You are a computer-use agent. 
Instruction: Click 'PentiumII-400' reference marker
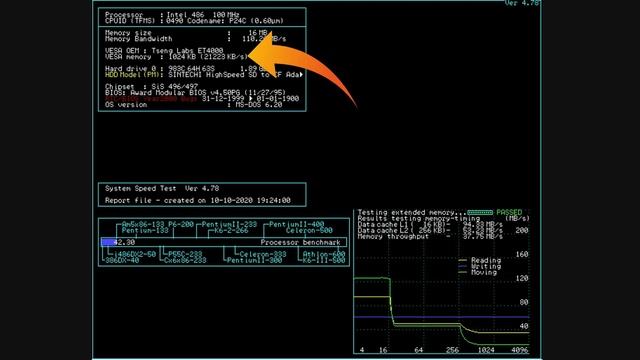coord(296,224)
